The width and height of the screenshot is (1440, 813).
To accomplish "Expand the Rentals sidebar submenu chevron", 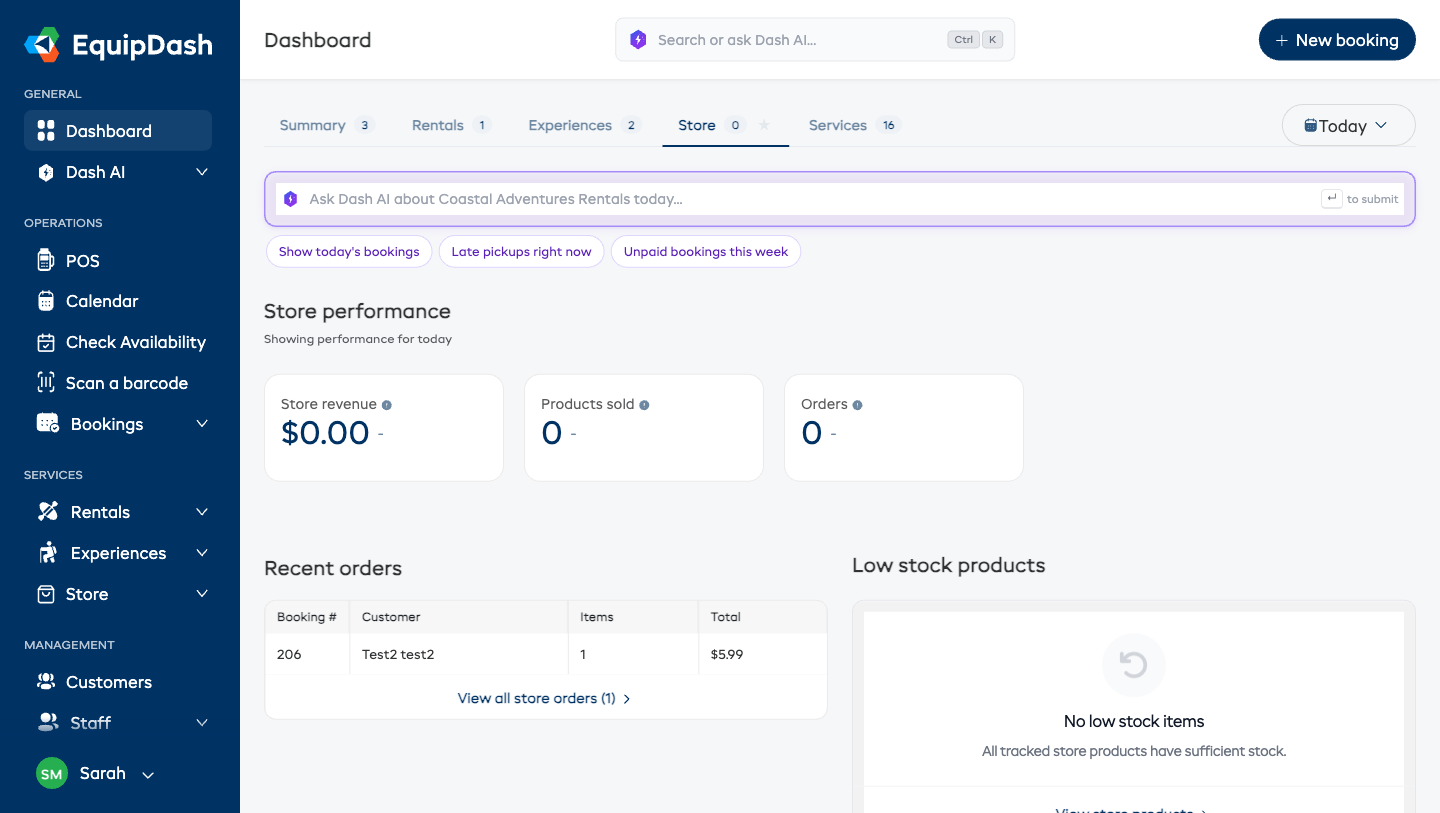I will click(202, 512).
